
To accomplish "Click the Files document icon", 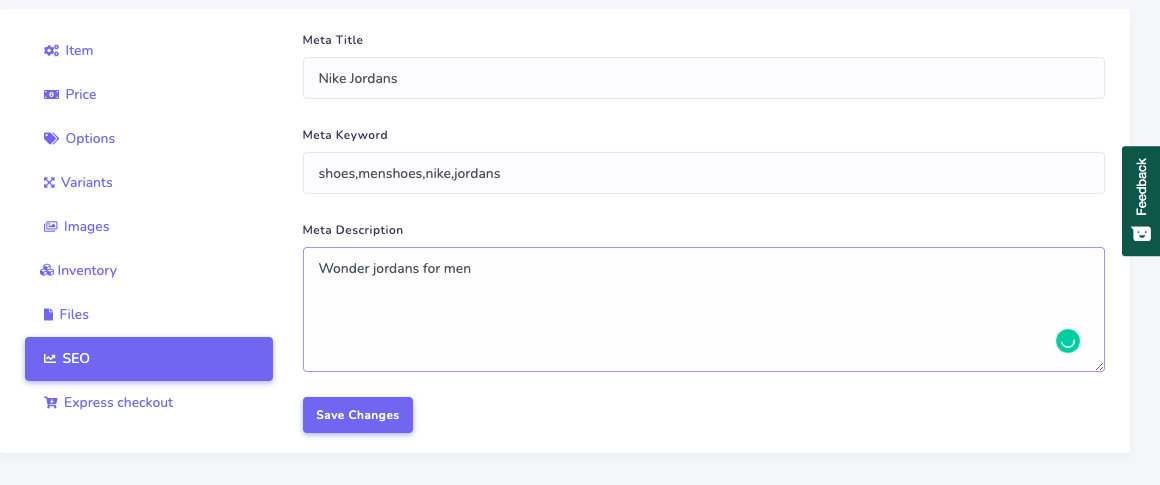I will pos(48,315).
